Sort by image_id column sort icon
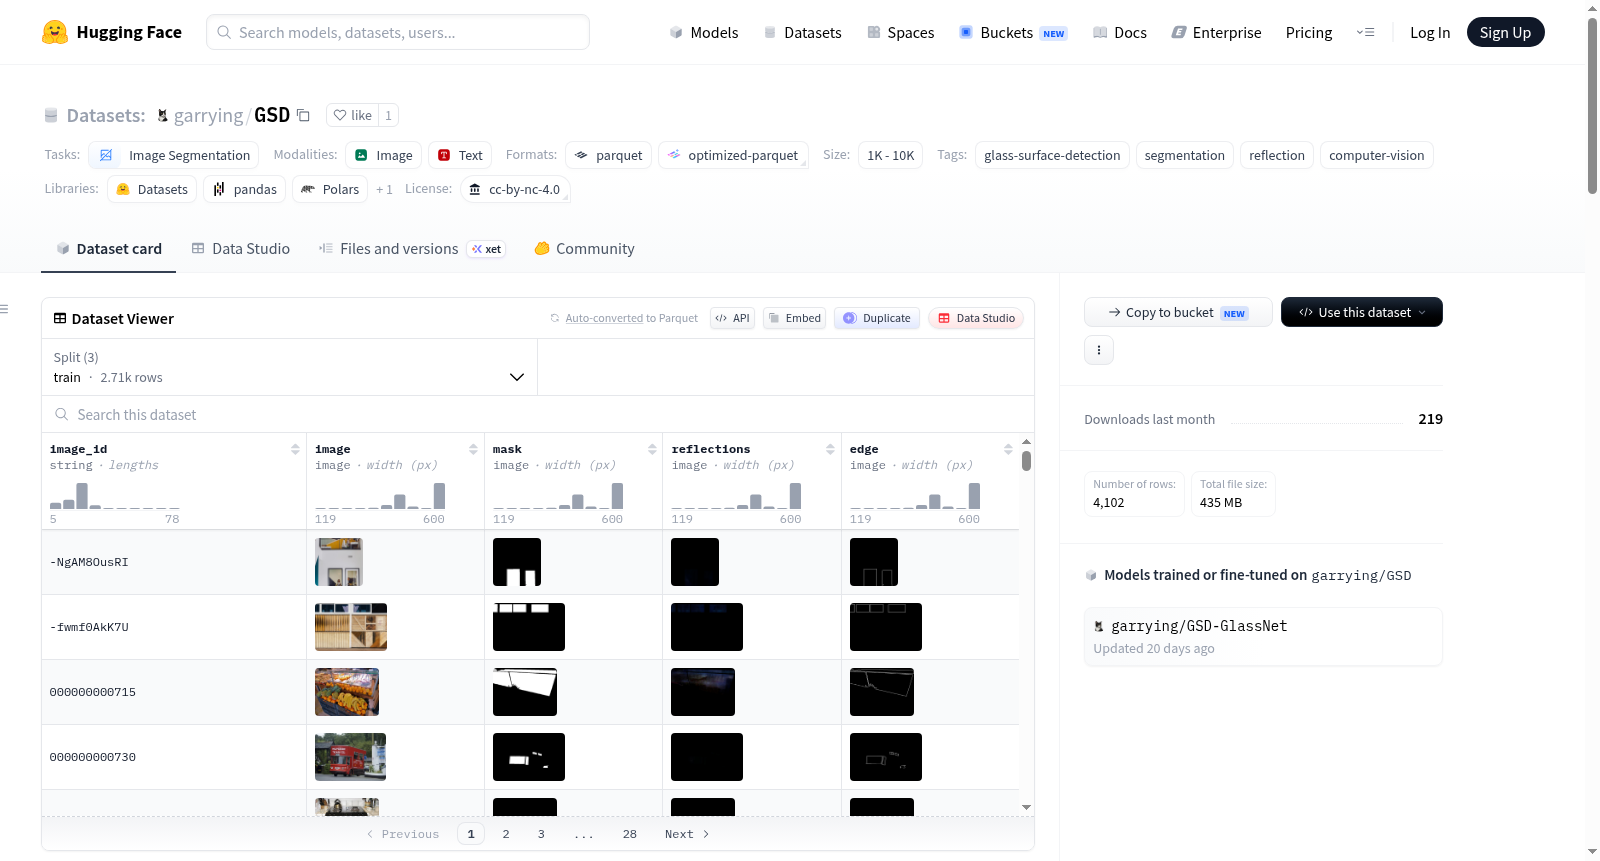The width and height of the screenshot is (1600, 861). tap(295, 449)
